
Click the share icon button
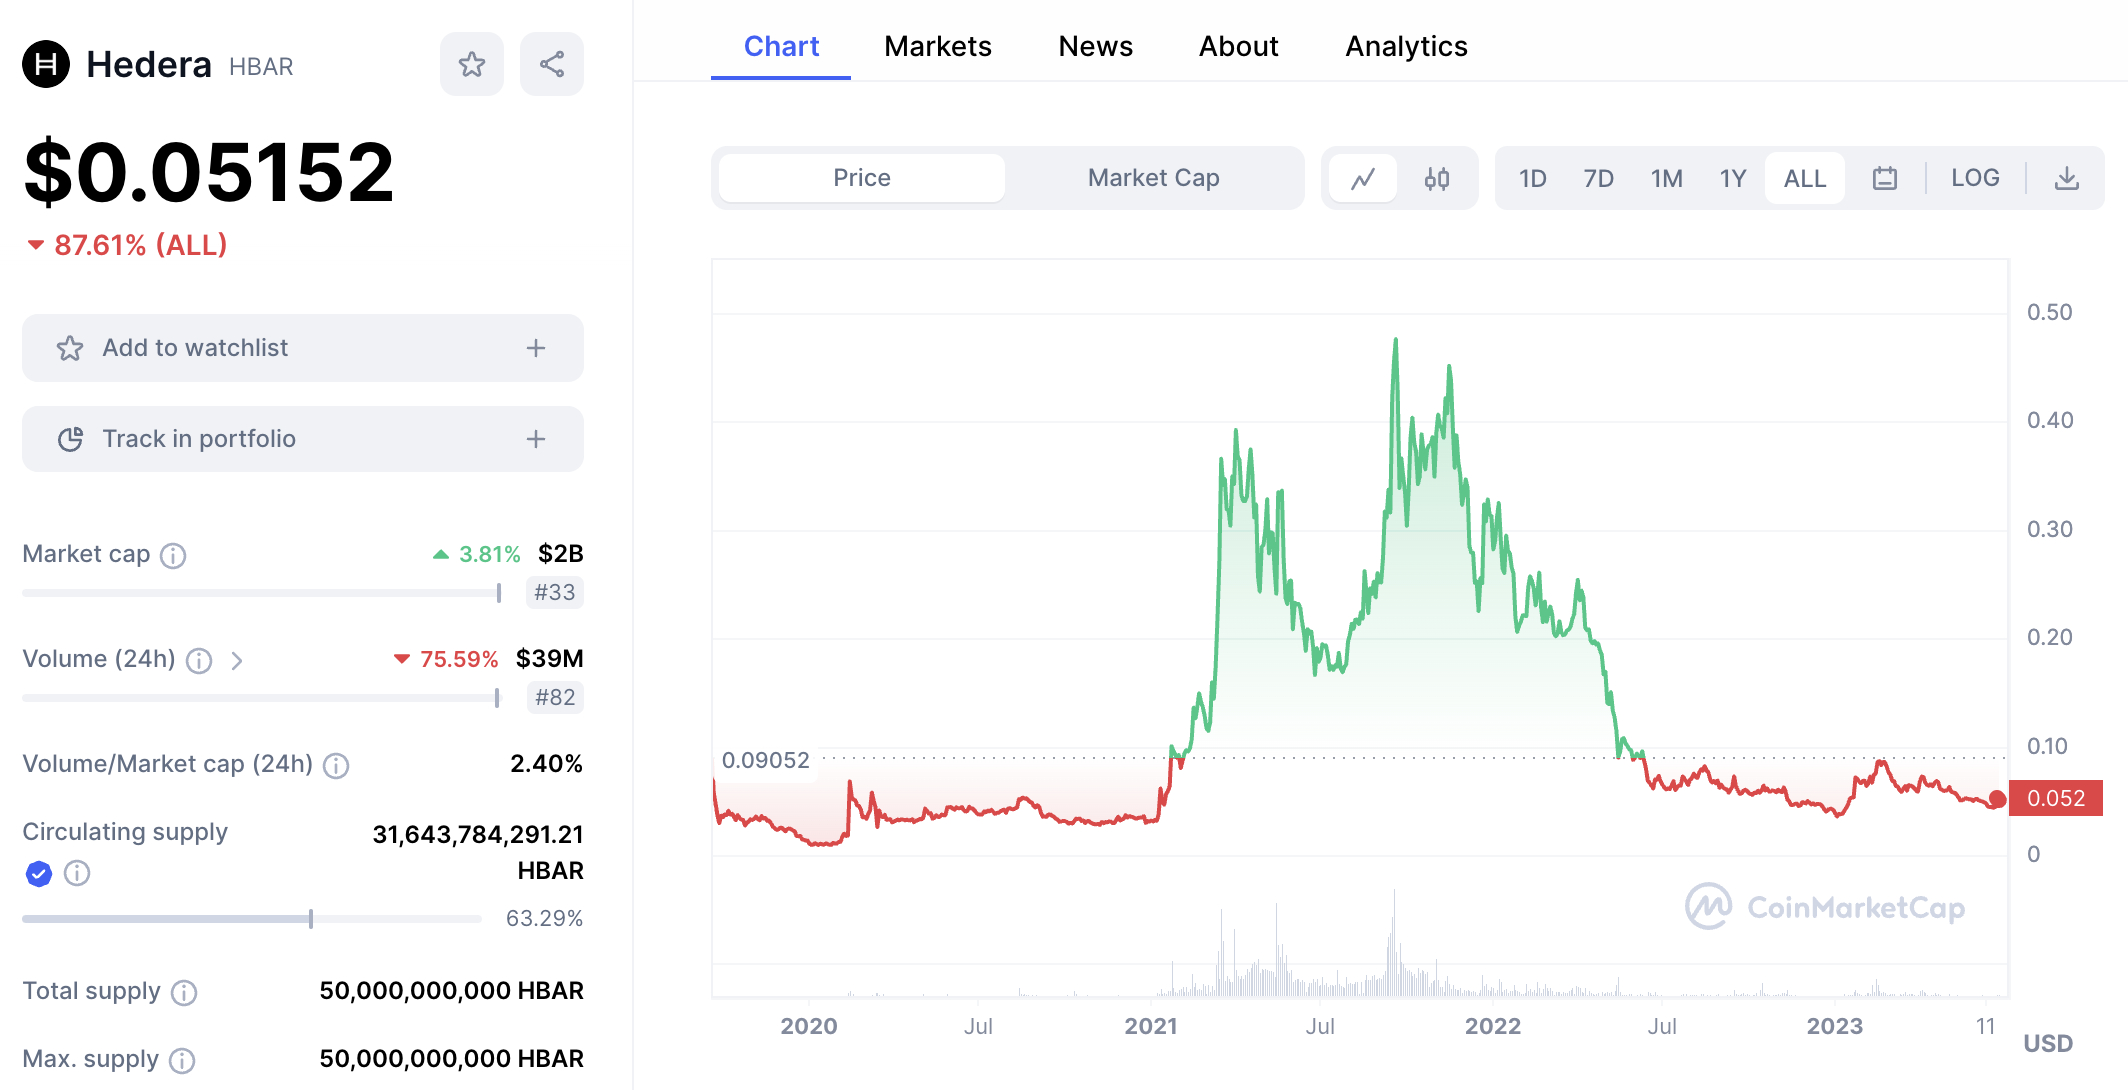[x=552, y=65]
